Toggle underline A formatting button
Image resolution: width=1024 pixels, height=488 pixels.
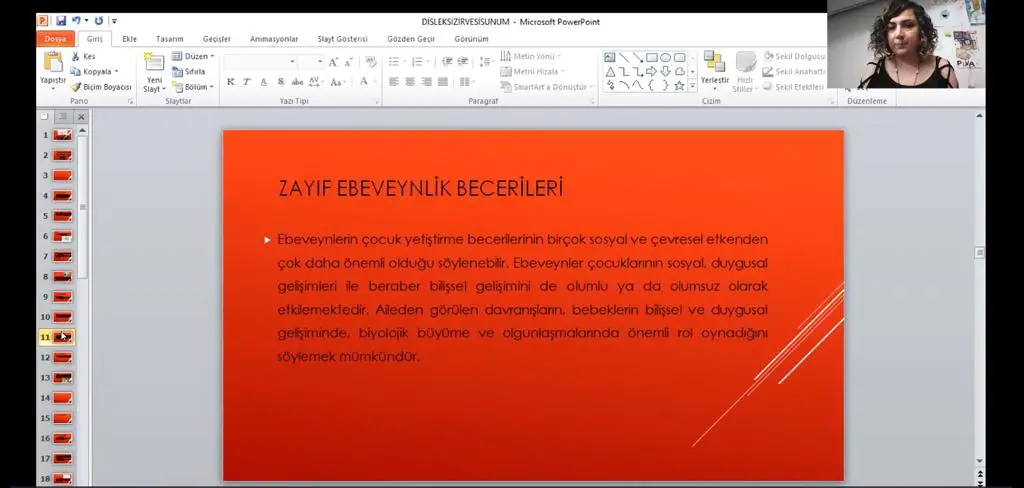click(x=264, y=82)
